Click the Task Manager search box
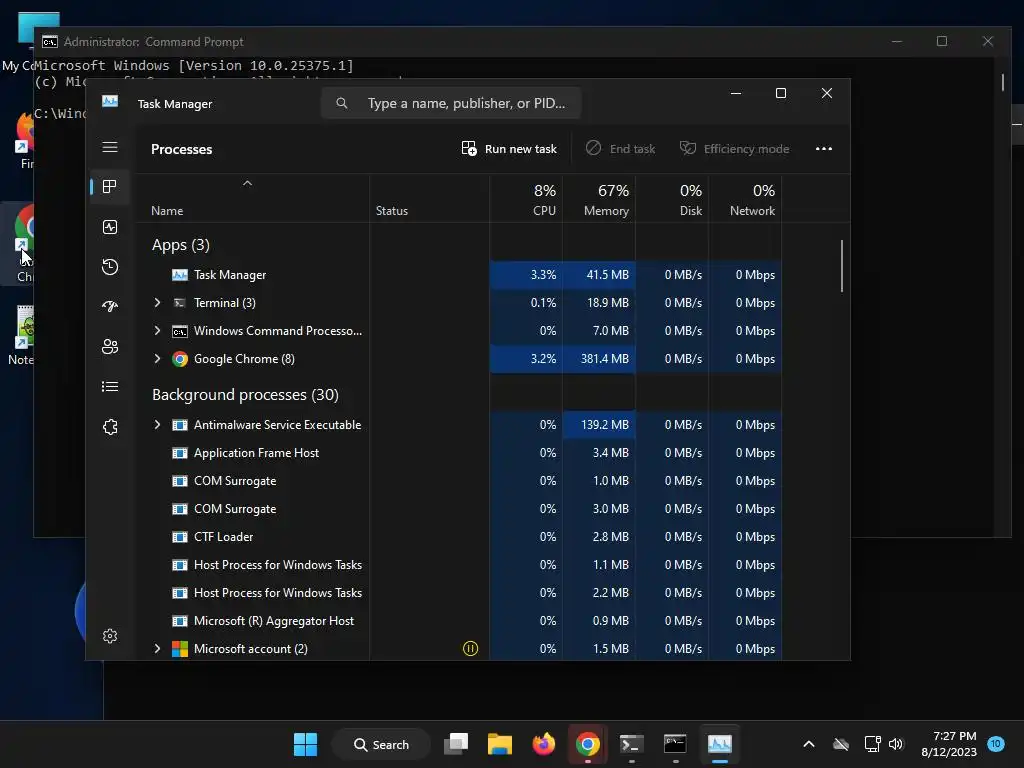Screen dimensions: 1024x768 (x=451, y=103)
